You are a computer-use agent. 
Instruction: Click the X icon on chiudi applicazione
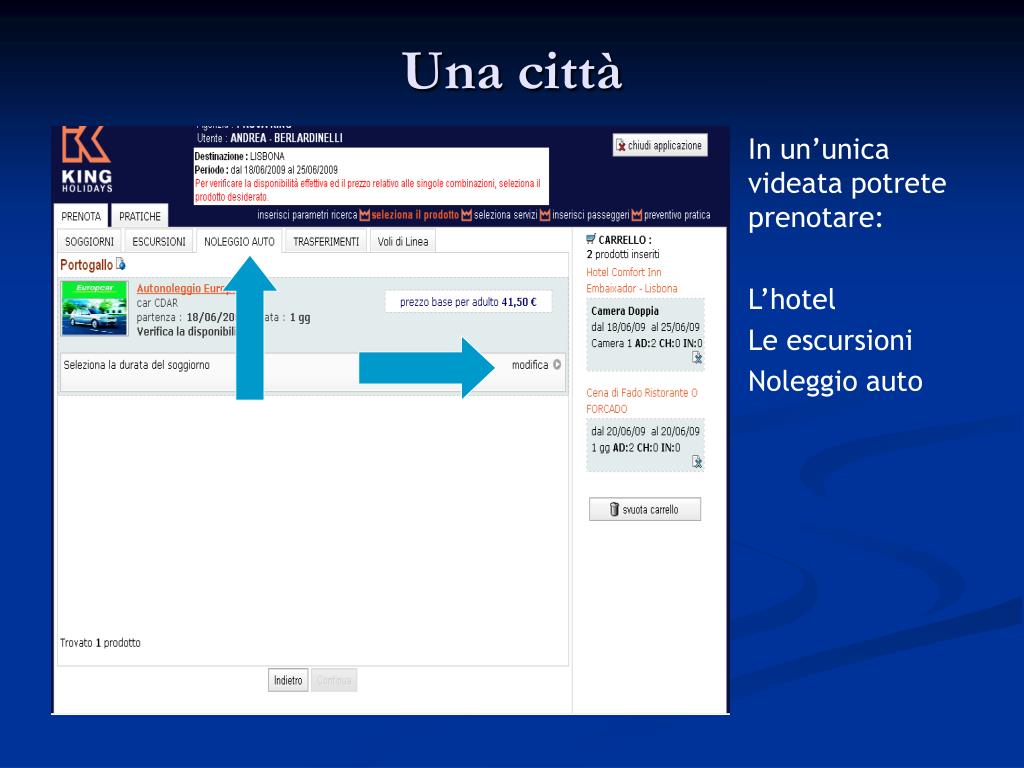[x=621, y=146]
